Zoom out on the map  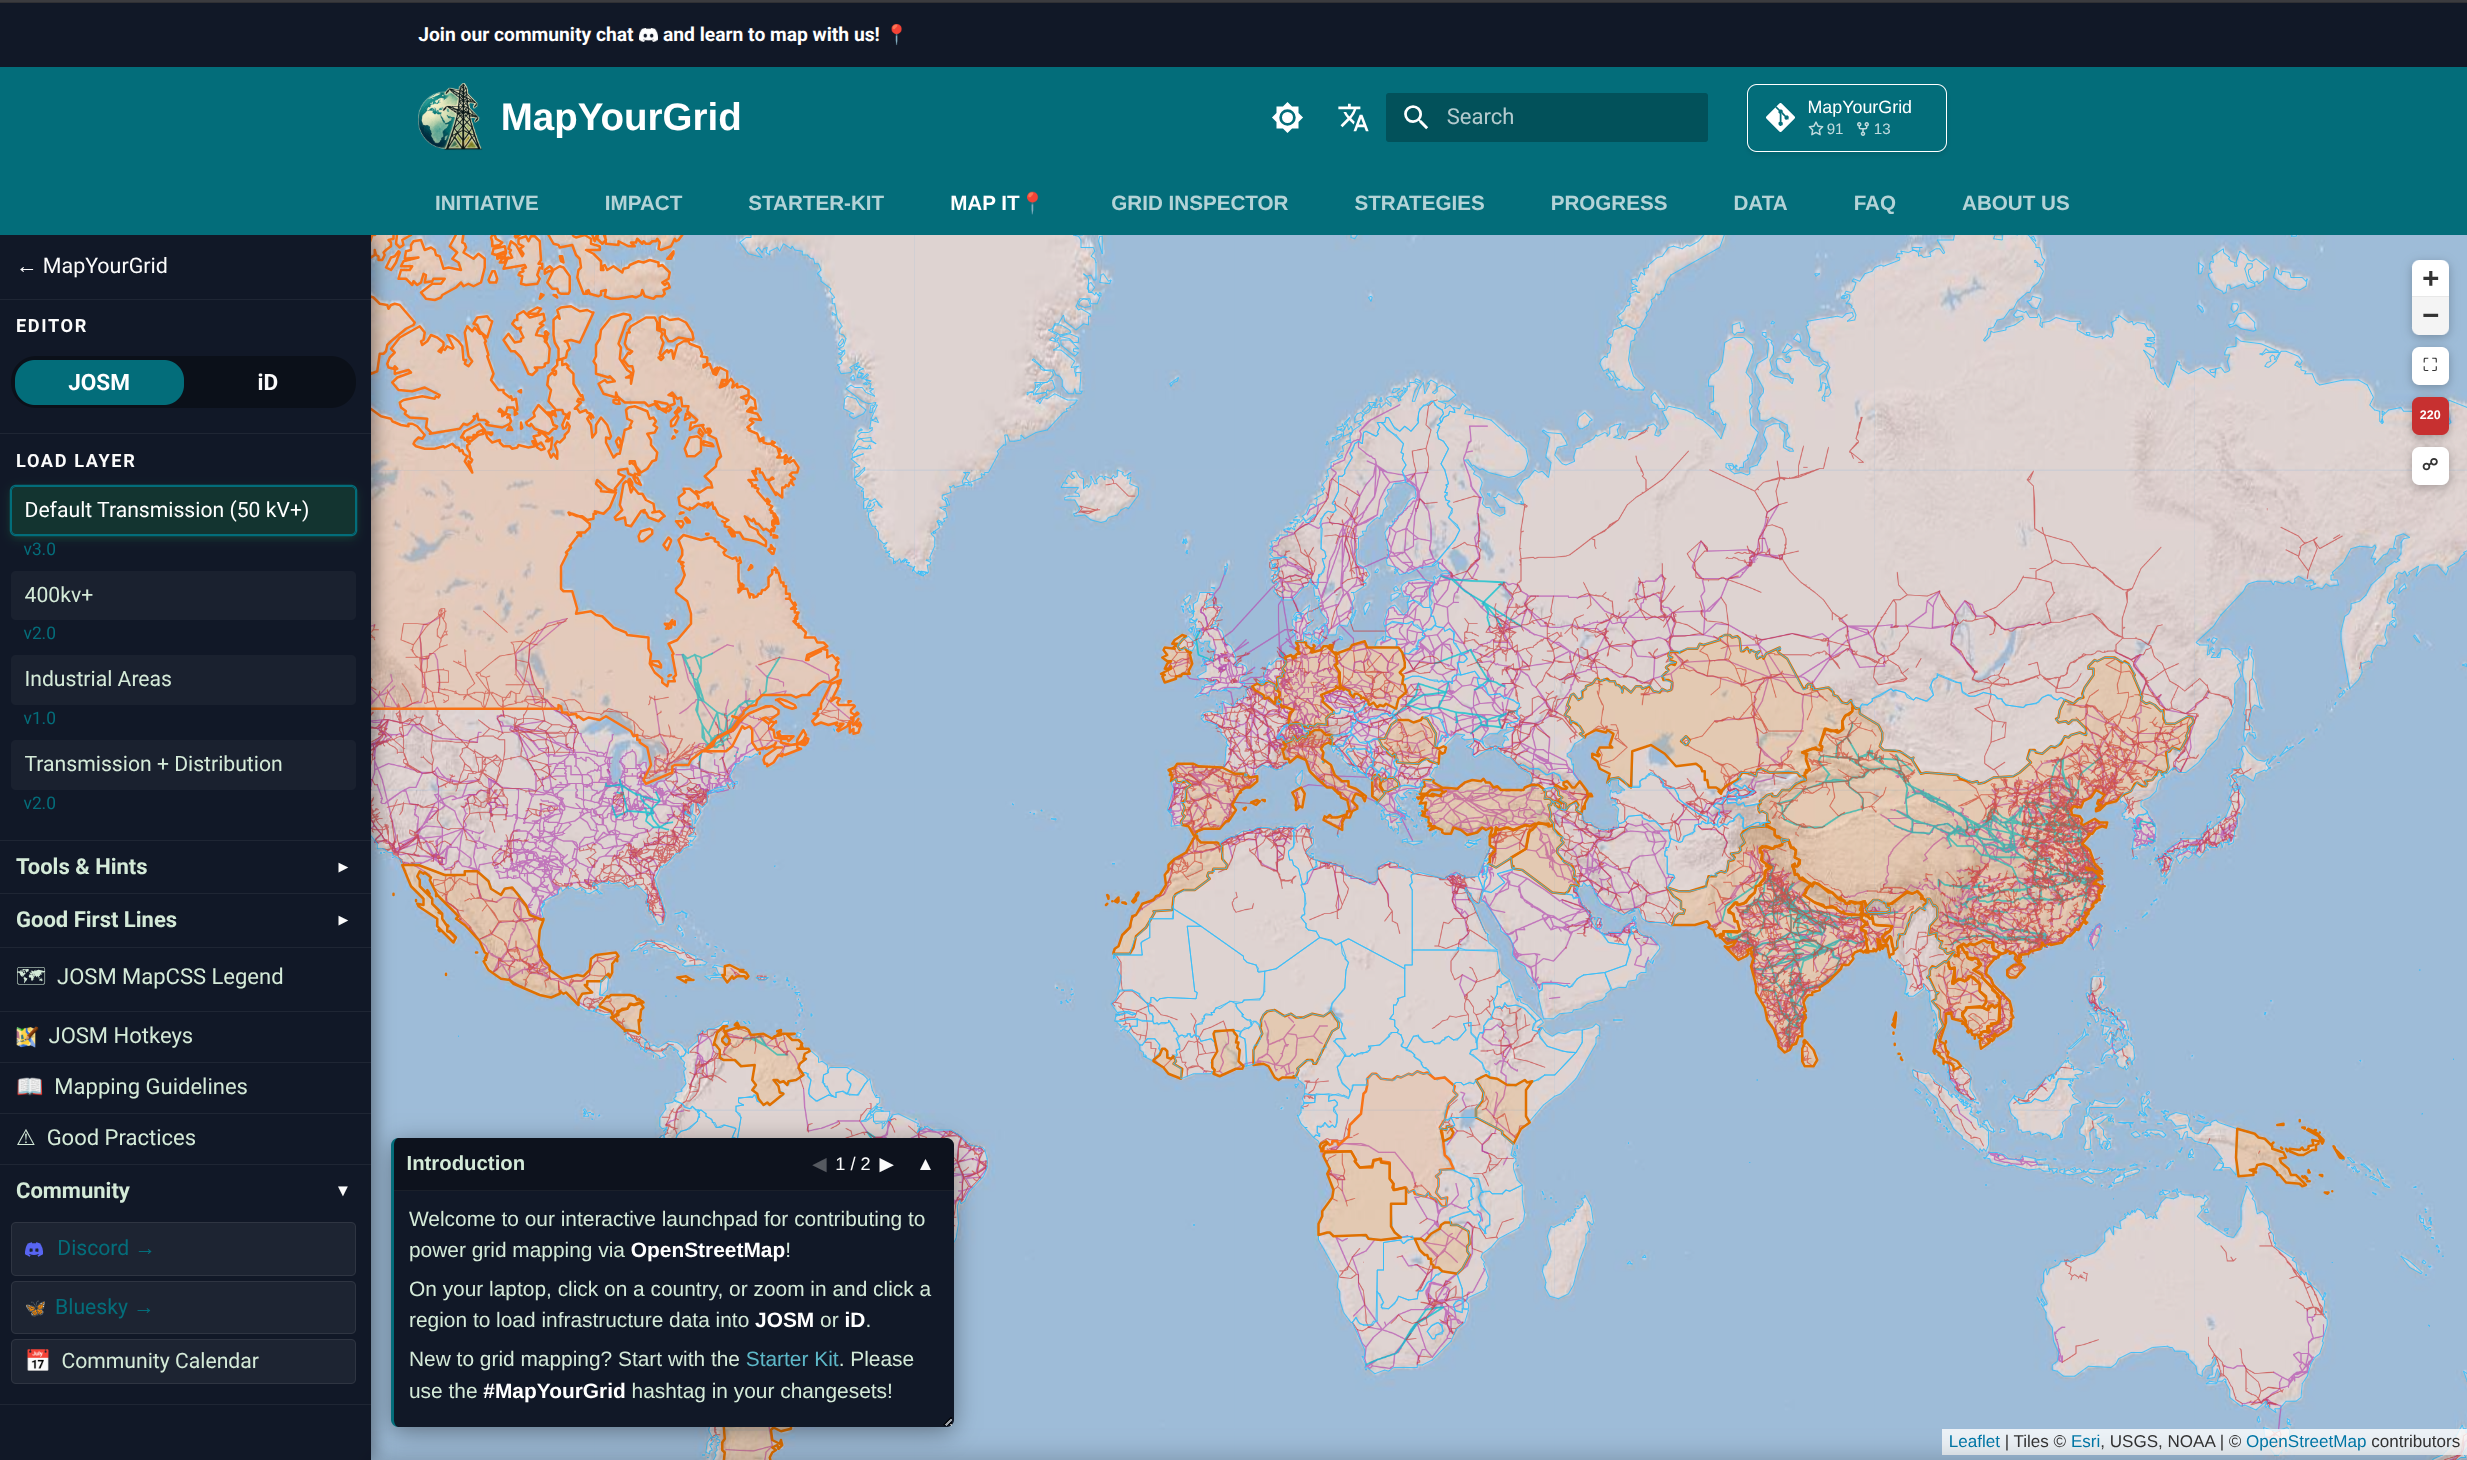(2430, 315)
